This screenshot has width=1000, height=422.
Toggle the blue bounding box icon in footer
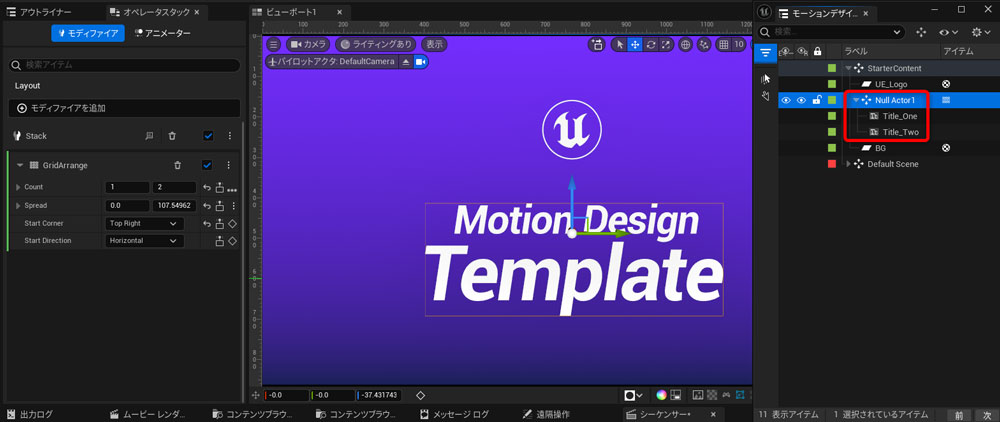(740, 395)
